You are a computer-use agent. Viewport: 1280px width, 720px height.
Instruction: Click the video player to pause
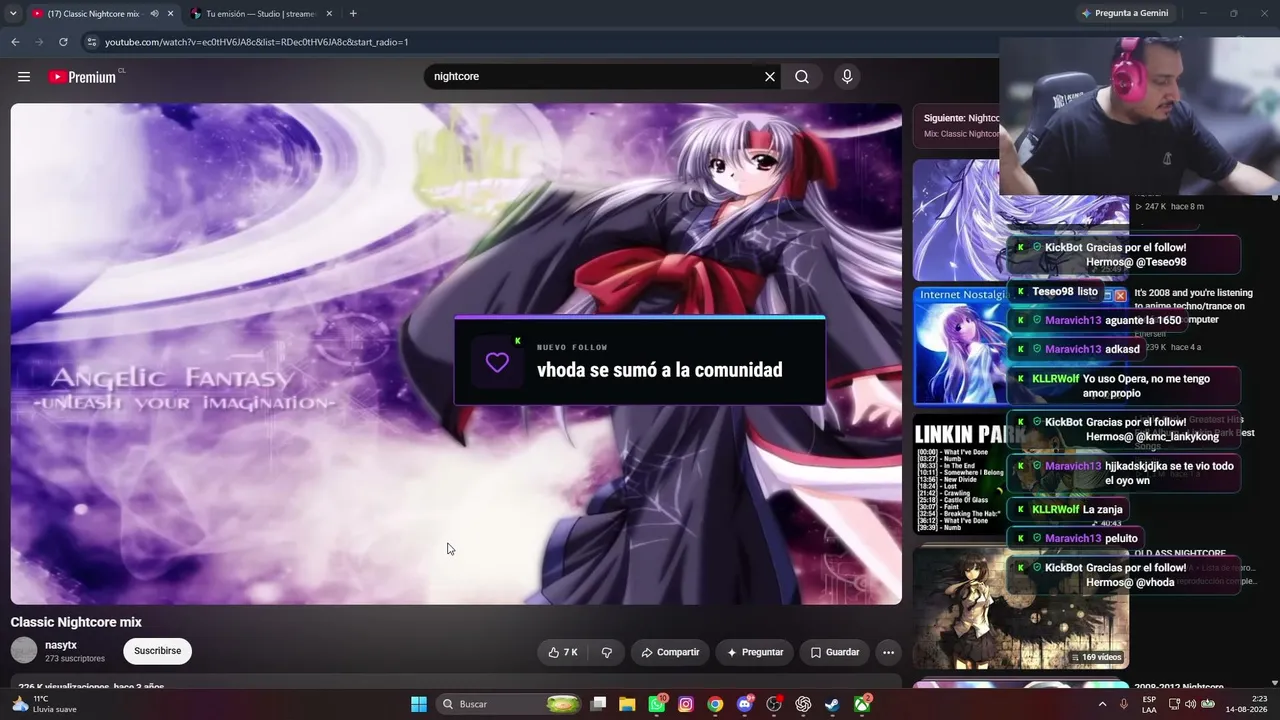[x=456, y=354]
